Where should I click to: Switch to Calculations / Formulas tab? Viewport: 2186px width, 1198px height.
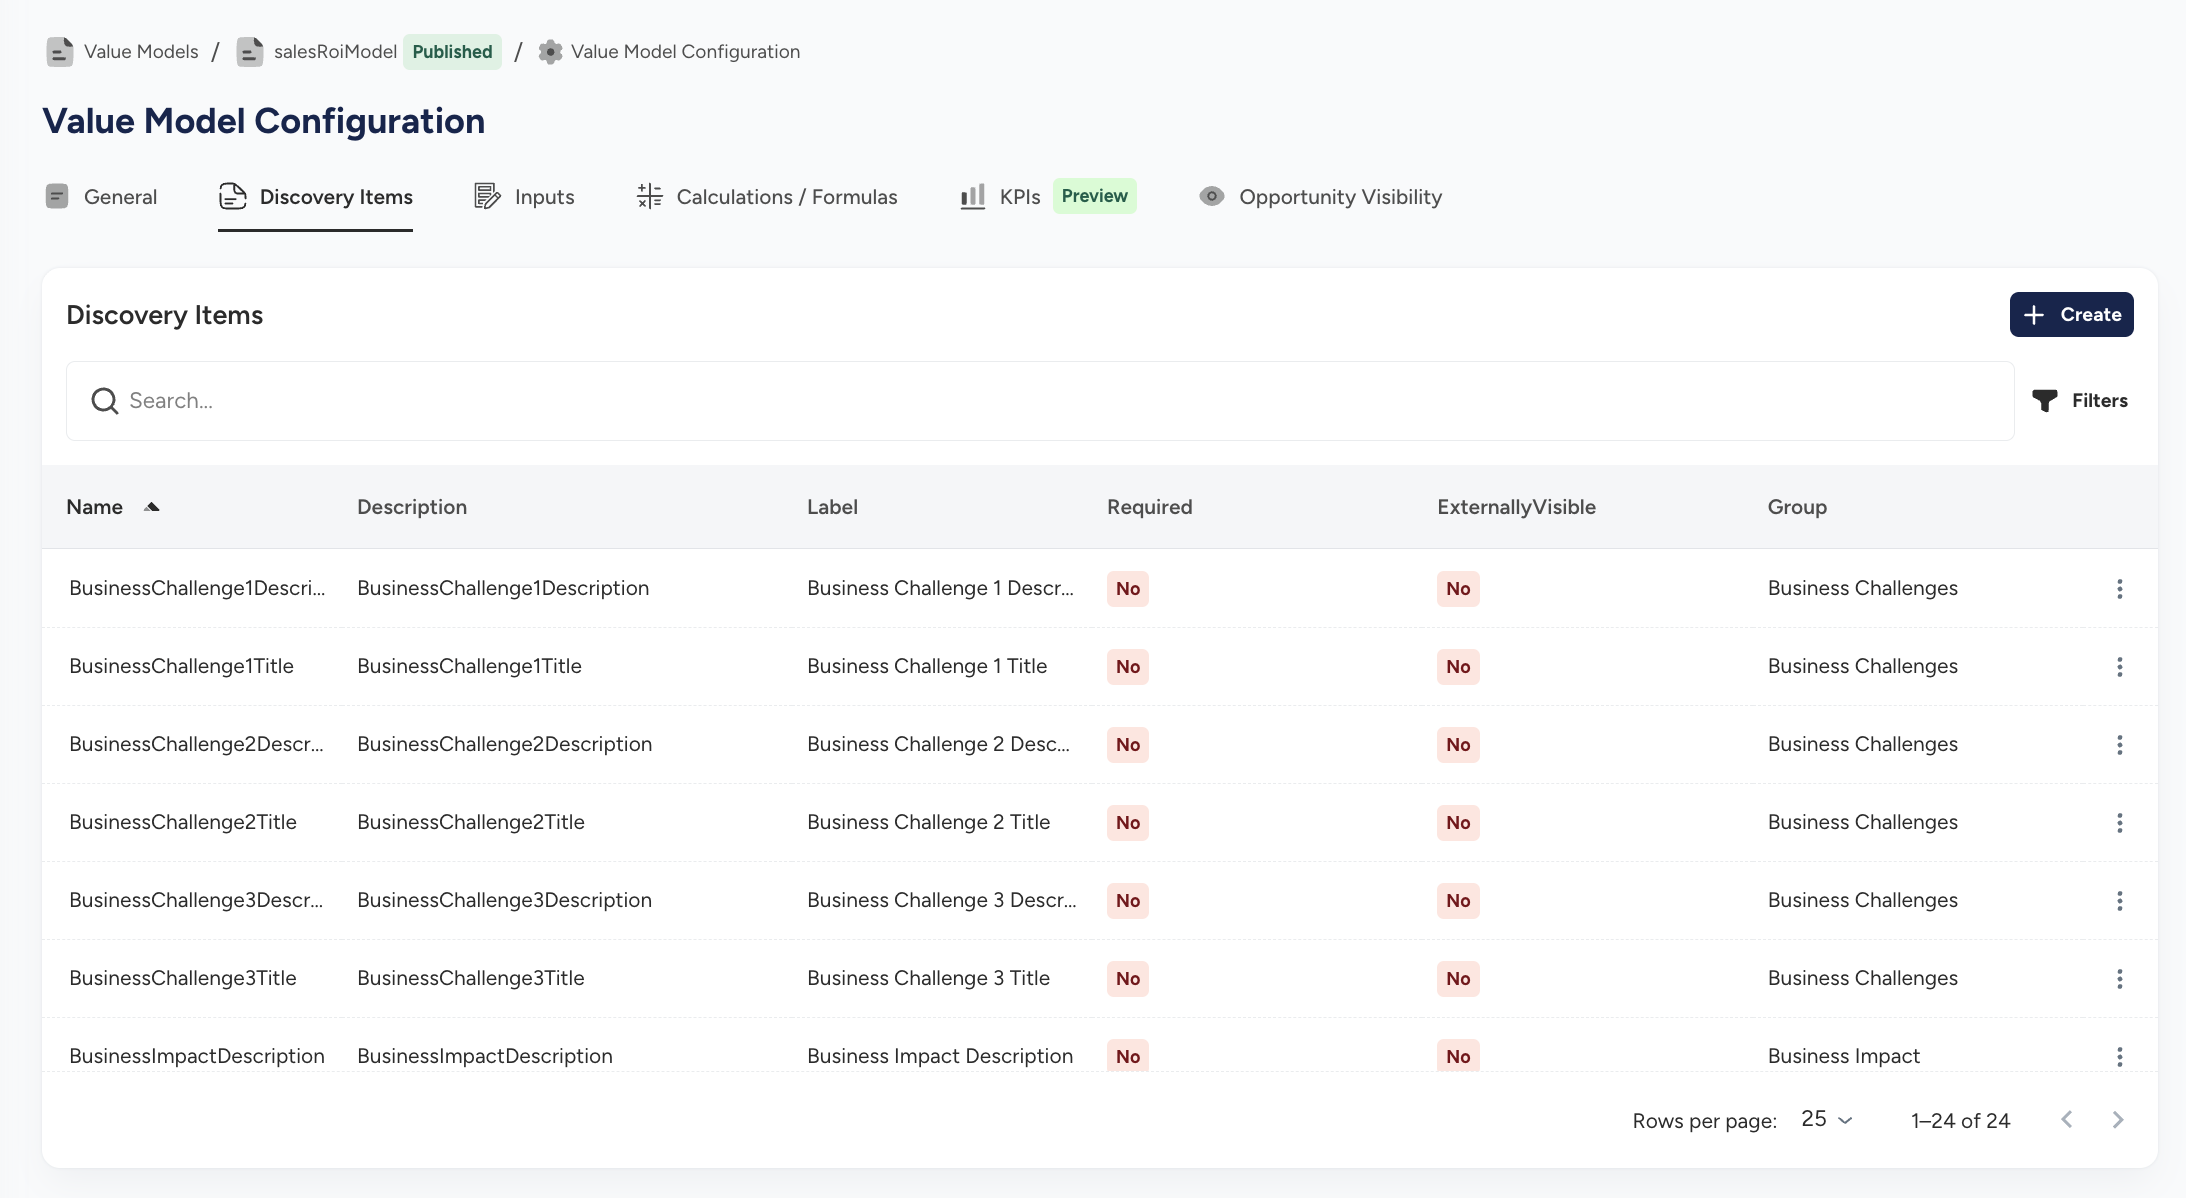[767, 197]
